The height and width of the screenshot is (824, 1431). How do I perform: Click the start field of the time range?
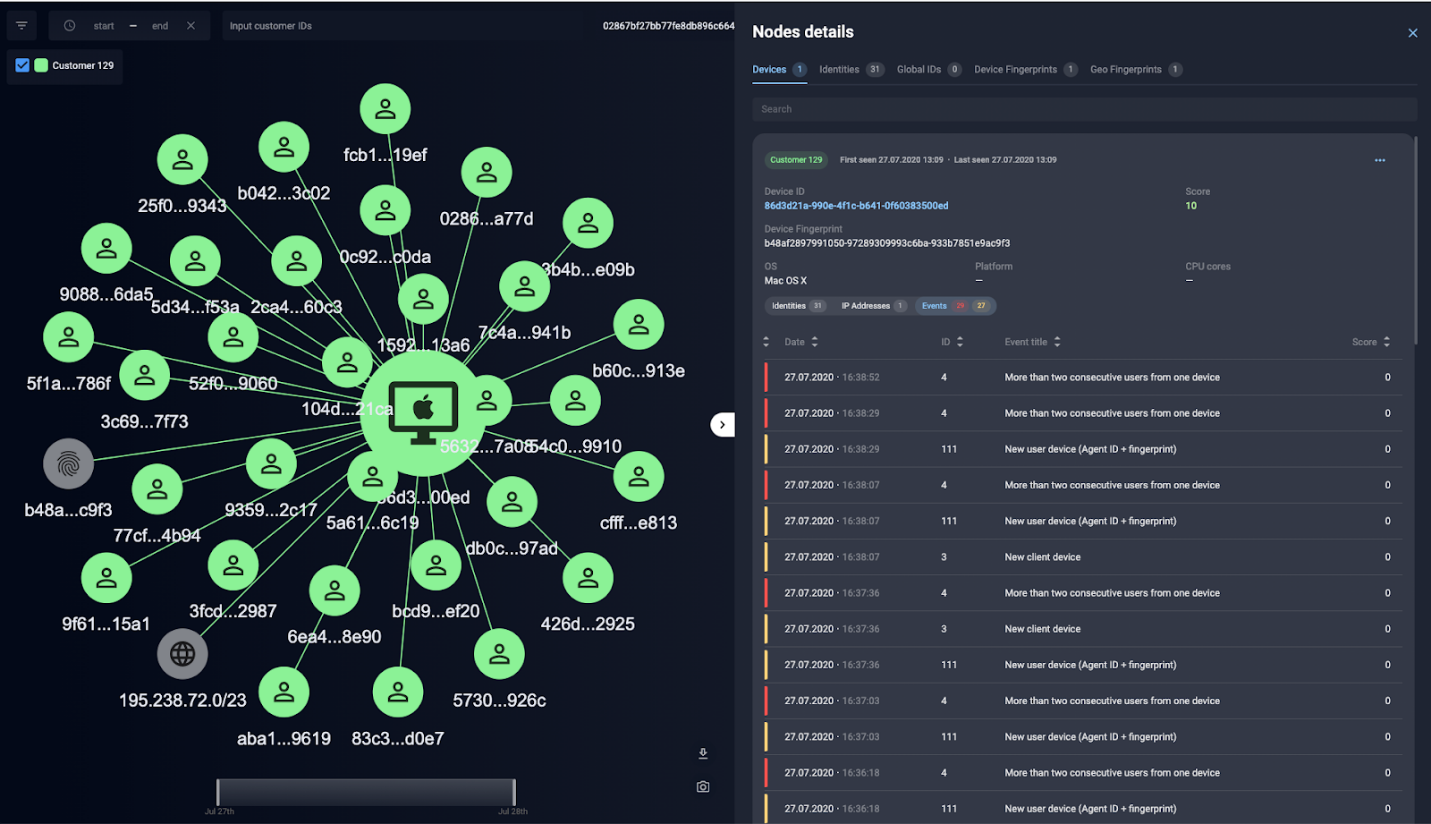pyautogui.click(x=104, y=26)
